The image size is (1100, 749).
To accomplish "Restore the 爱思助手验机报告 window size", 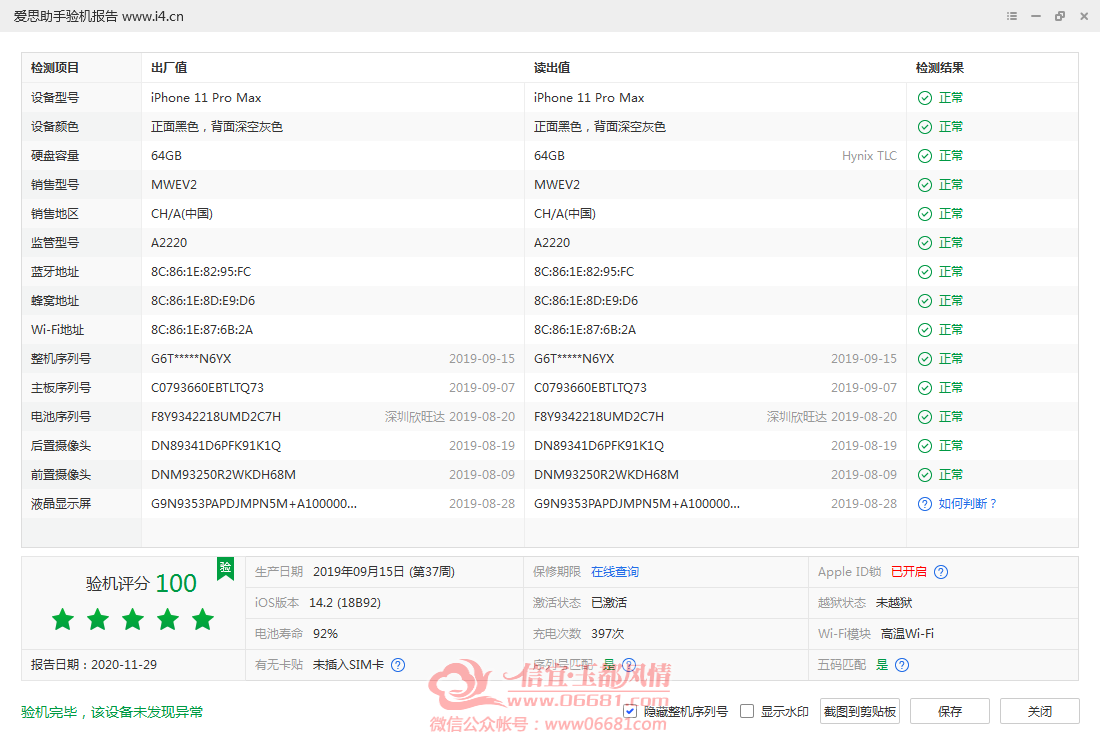I will [x=1060, y=16].
